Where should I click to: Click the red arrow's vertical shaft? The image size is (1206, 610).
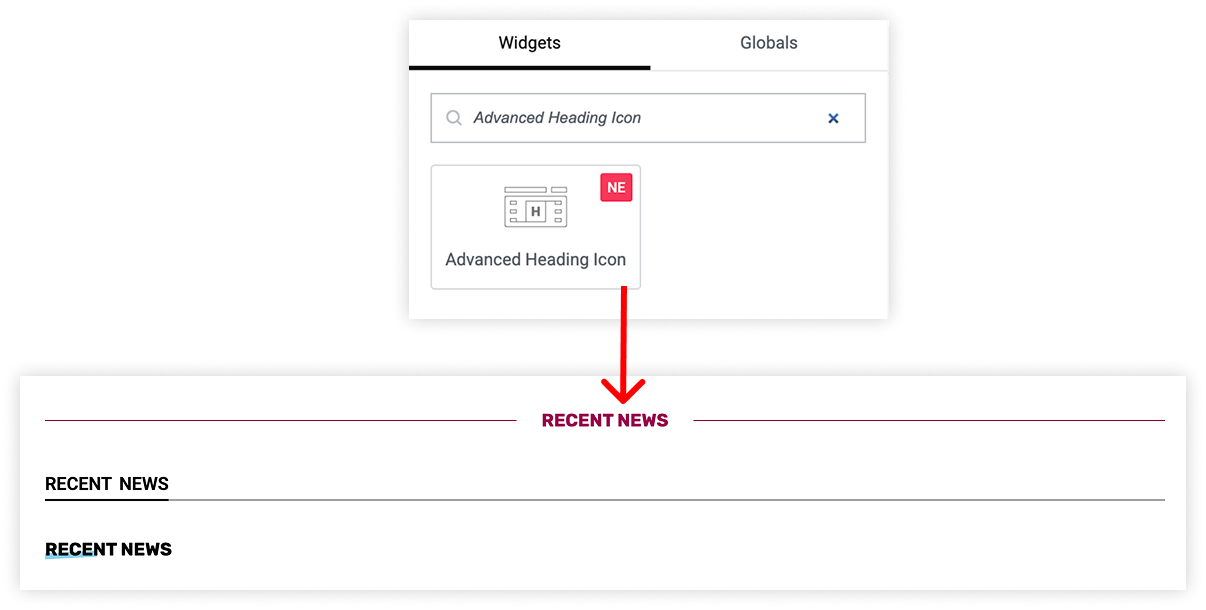623,335
